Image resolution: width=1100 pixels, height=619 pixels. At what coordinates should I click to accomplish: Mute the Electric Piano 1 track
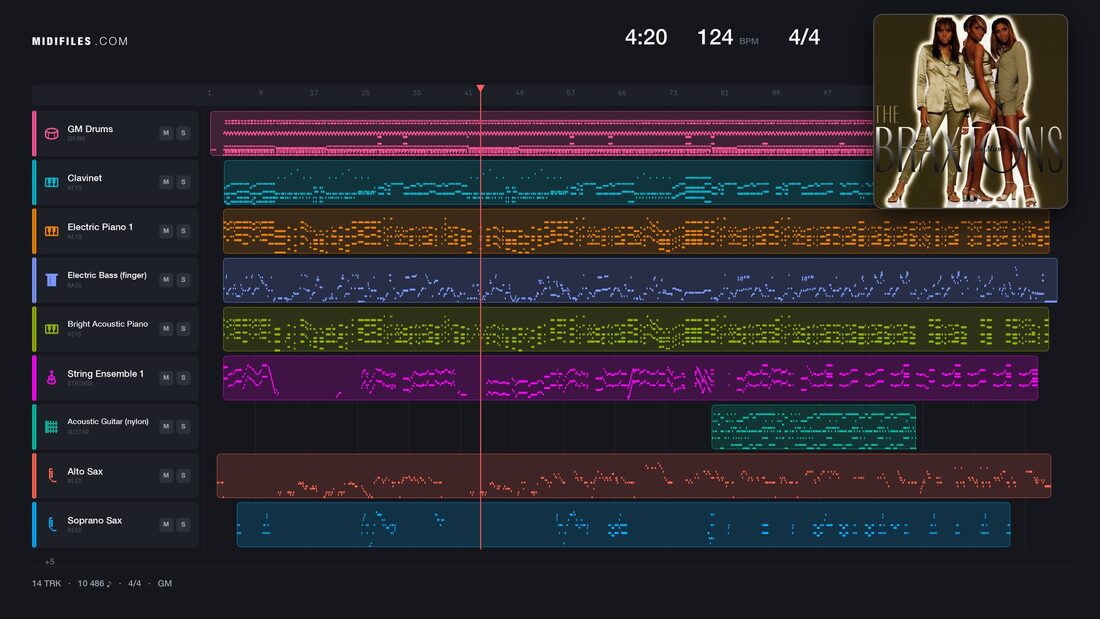(x=166, y=231)
